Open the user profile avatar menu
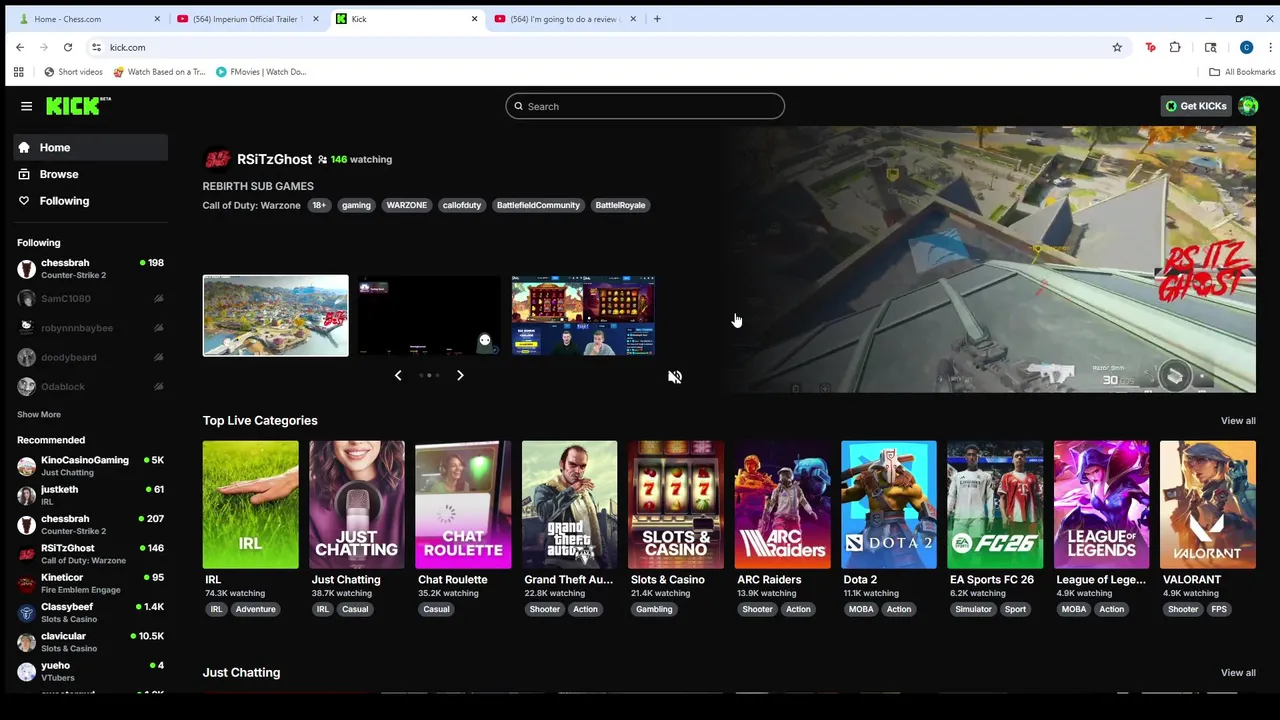 (x=1248, y=106)
